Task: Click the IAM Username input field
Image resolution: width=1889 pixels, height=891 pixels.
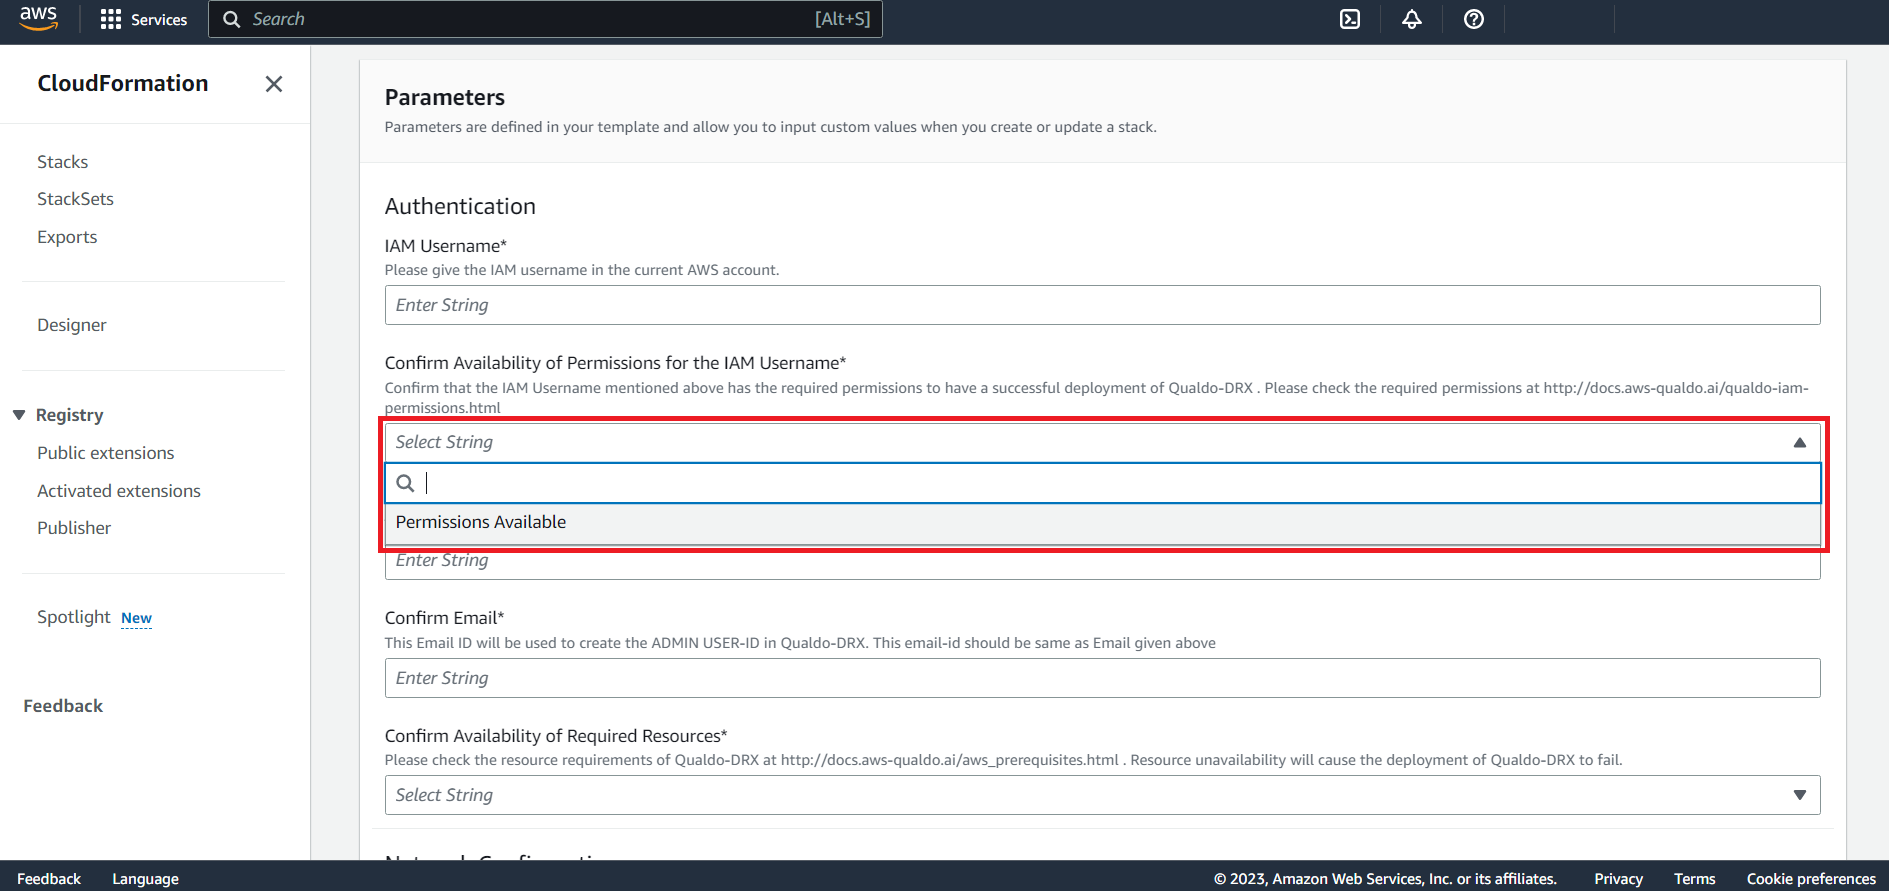Action: 1102,305
